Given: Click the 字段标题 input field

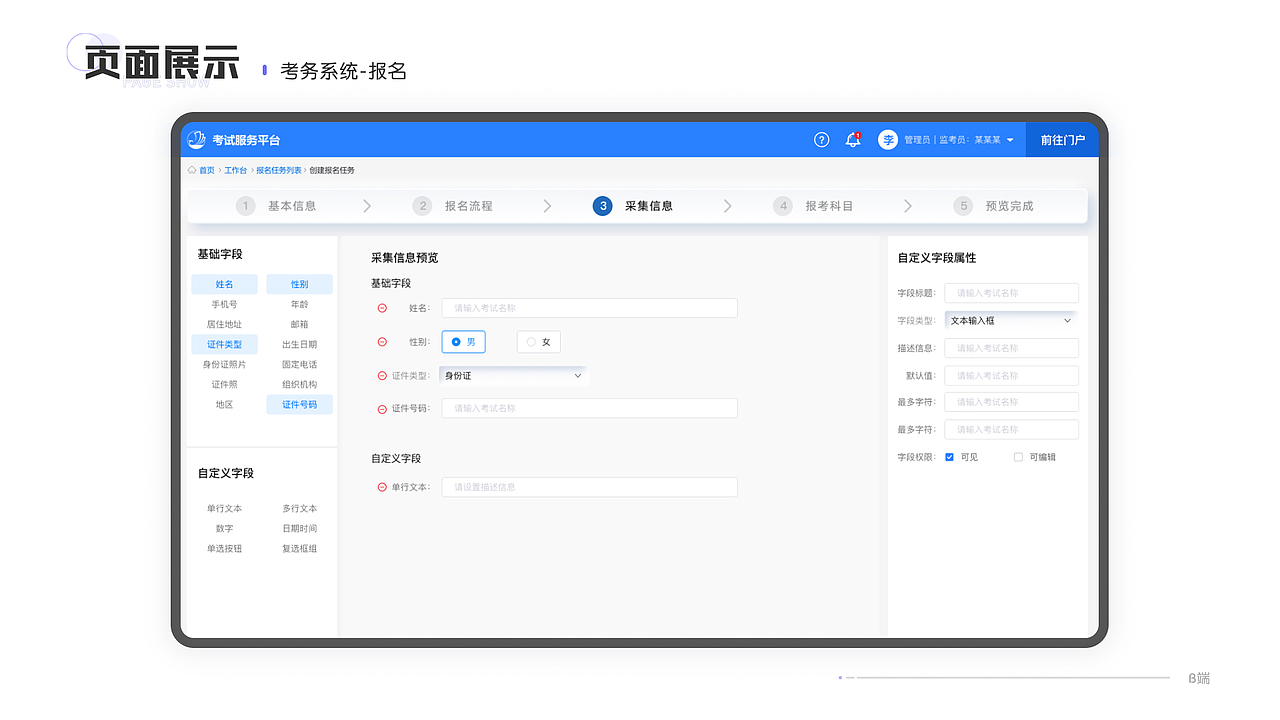Looking at the screenshot, I should pos(1011,293).
